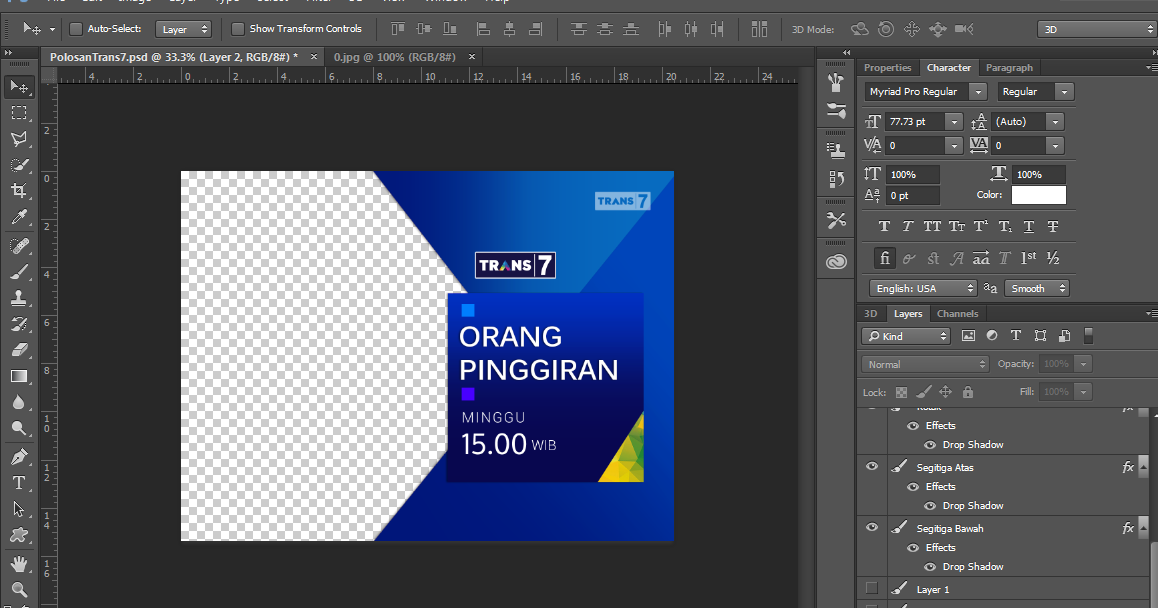
Task: Toggle Underline text style
Action: [1029, 227]
